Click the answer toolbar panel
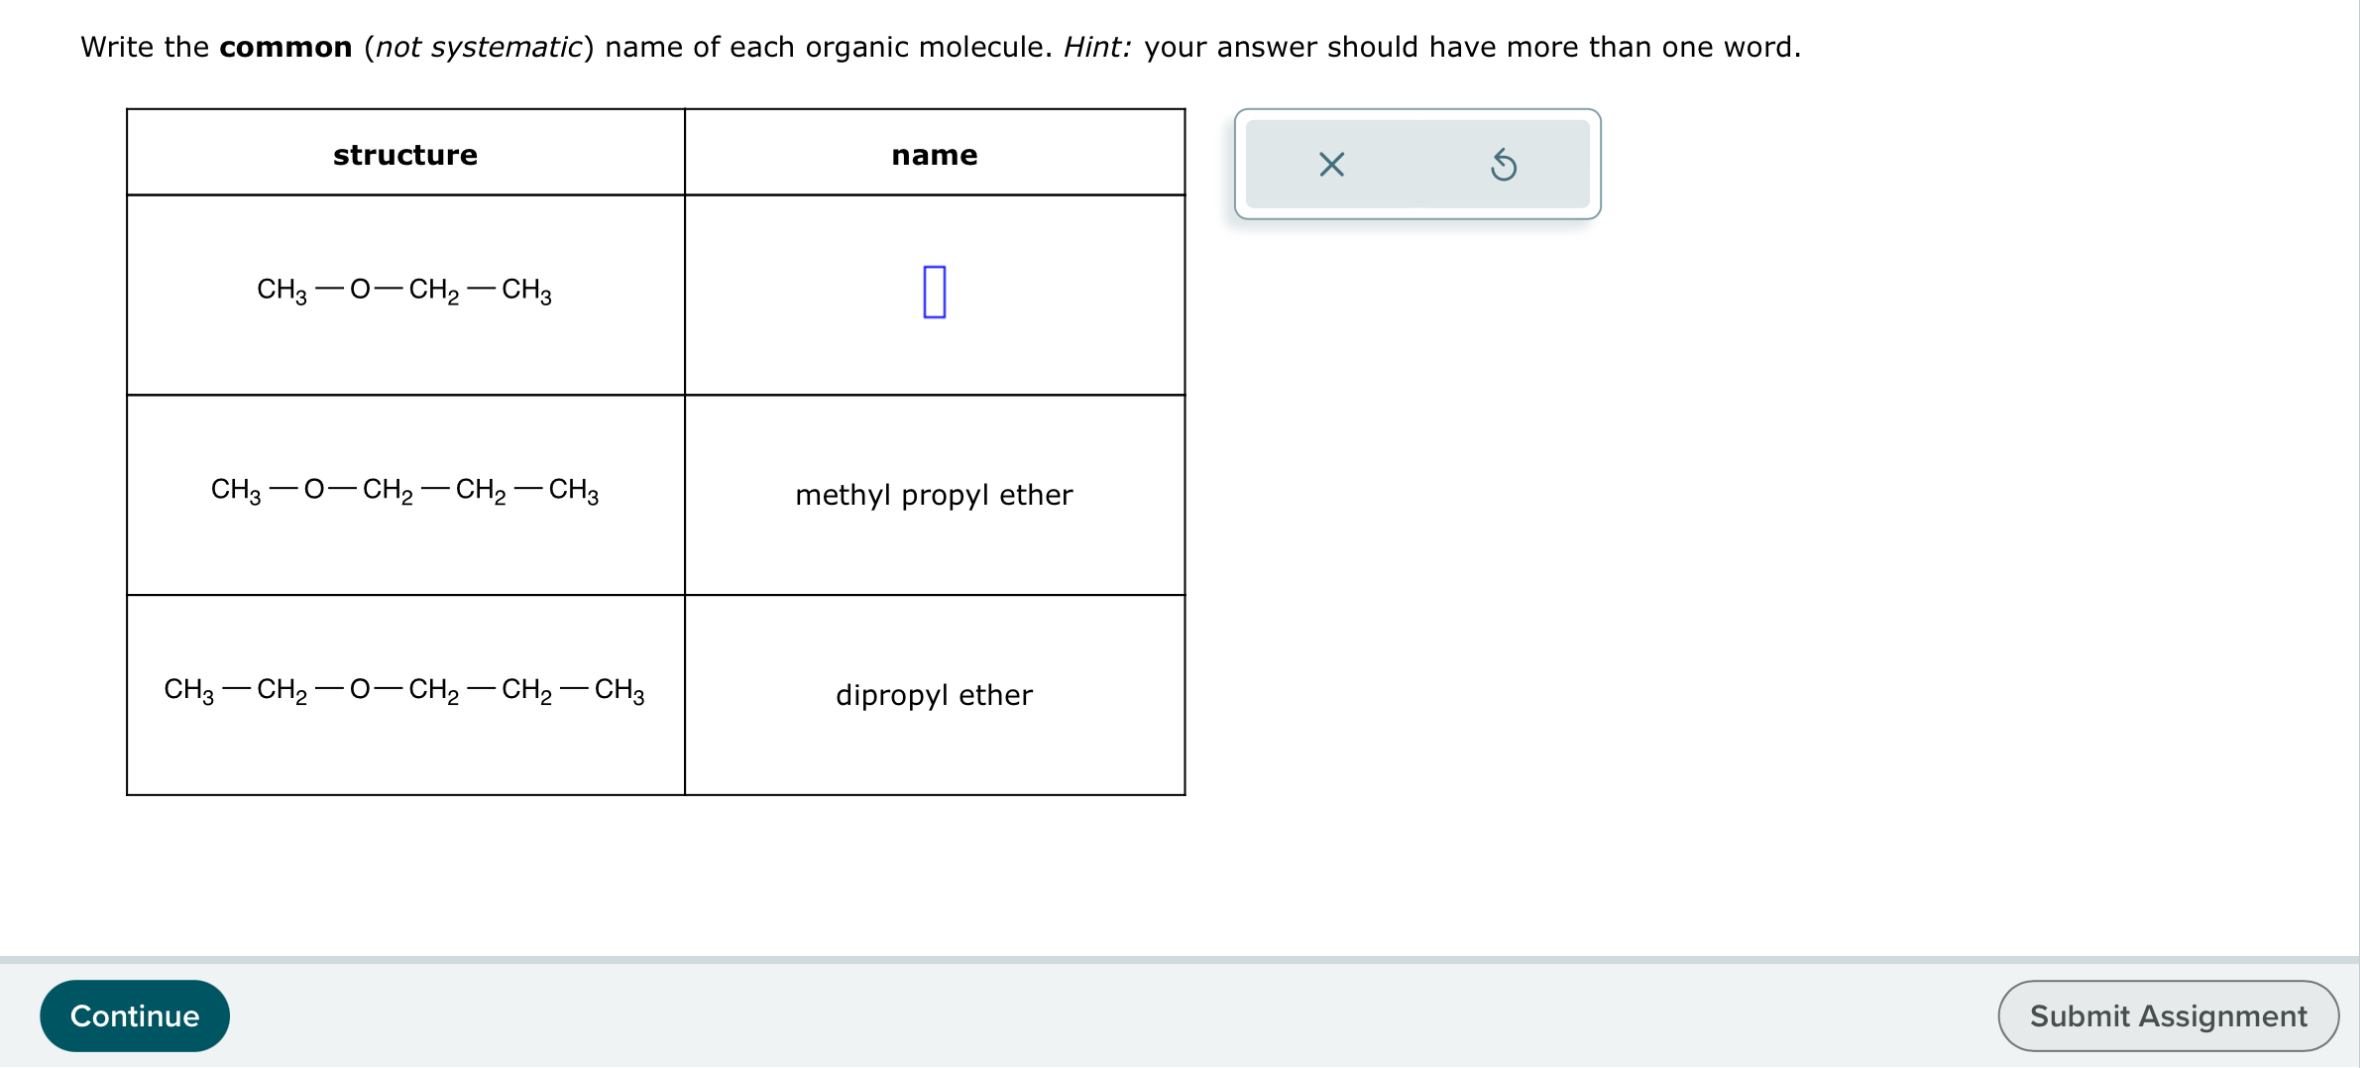 coord(1417,166)
